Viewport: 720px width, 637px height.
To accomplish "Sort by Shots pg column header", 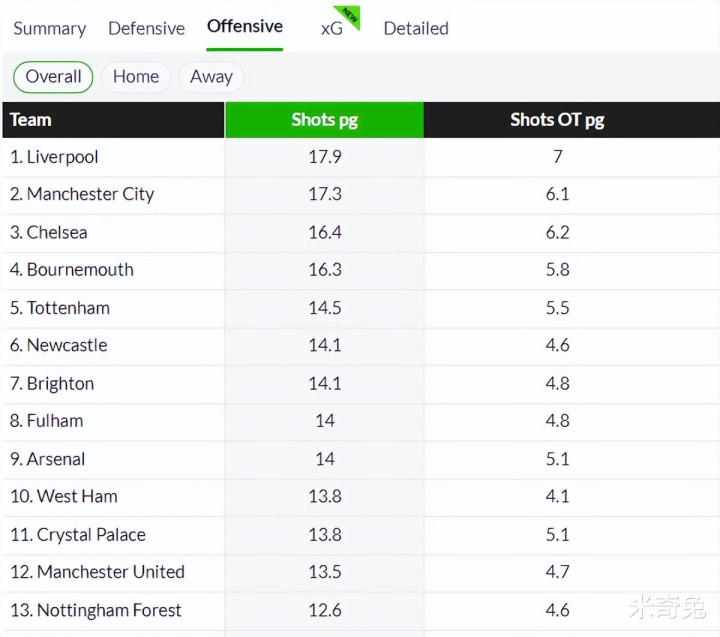I will tap(324, 120).
